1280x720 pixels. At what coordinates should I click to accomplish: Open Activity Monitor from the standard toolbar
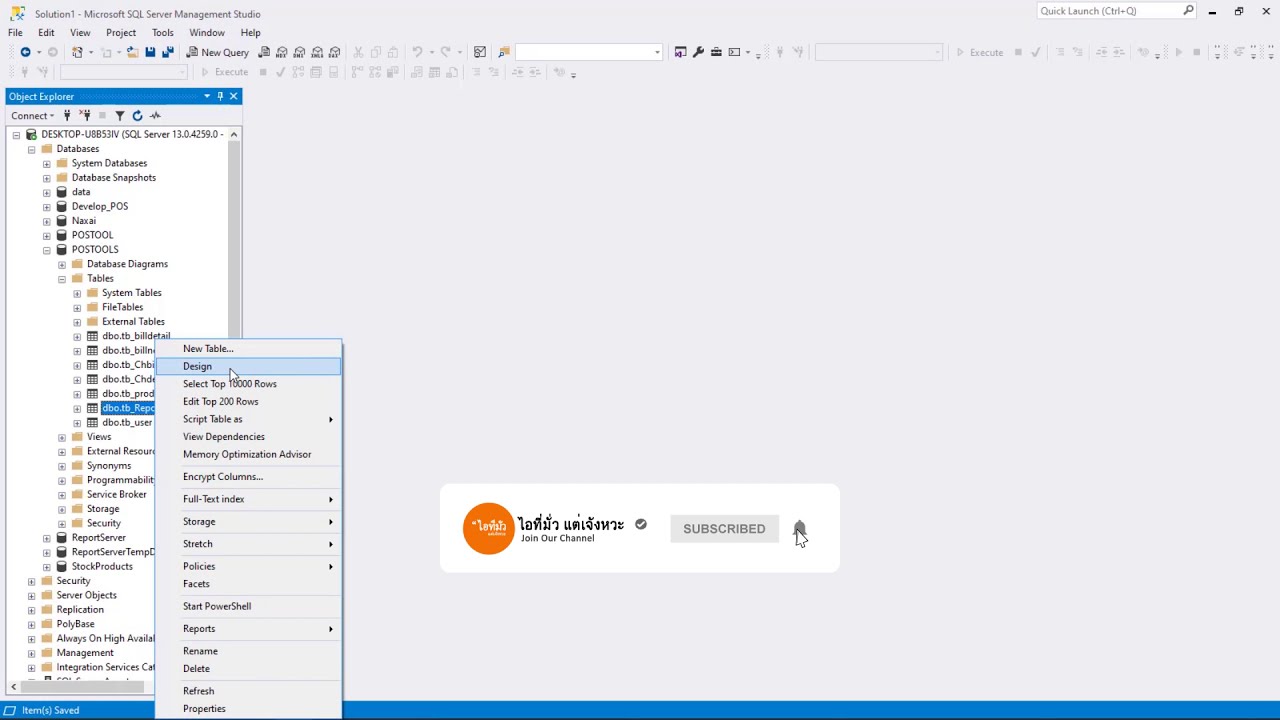pyautogui.click(x=480, y=52)
